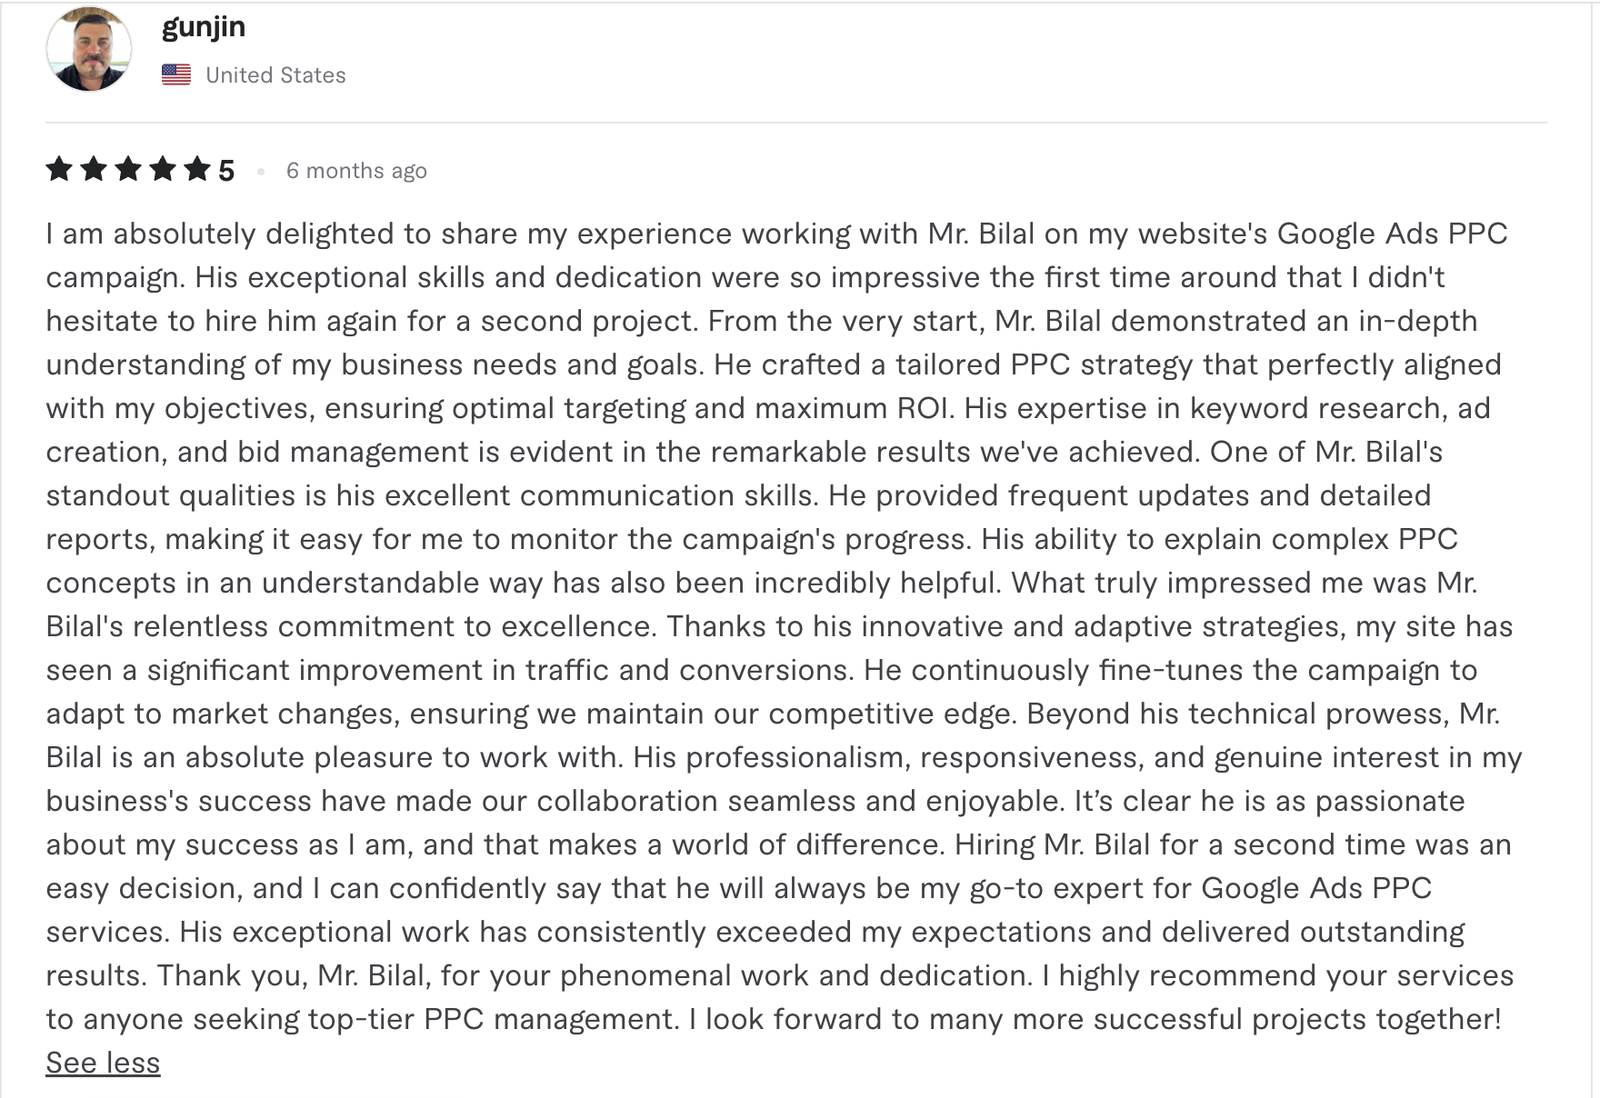Click the first rating star
This screenshot has width=1600, height=1098.
click(x=59, y=169)
